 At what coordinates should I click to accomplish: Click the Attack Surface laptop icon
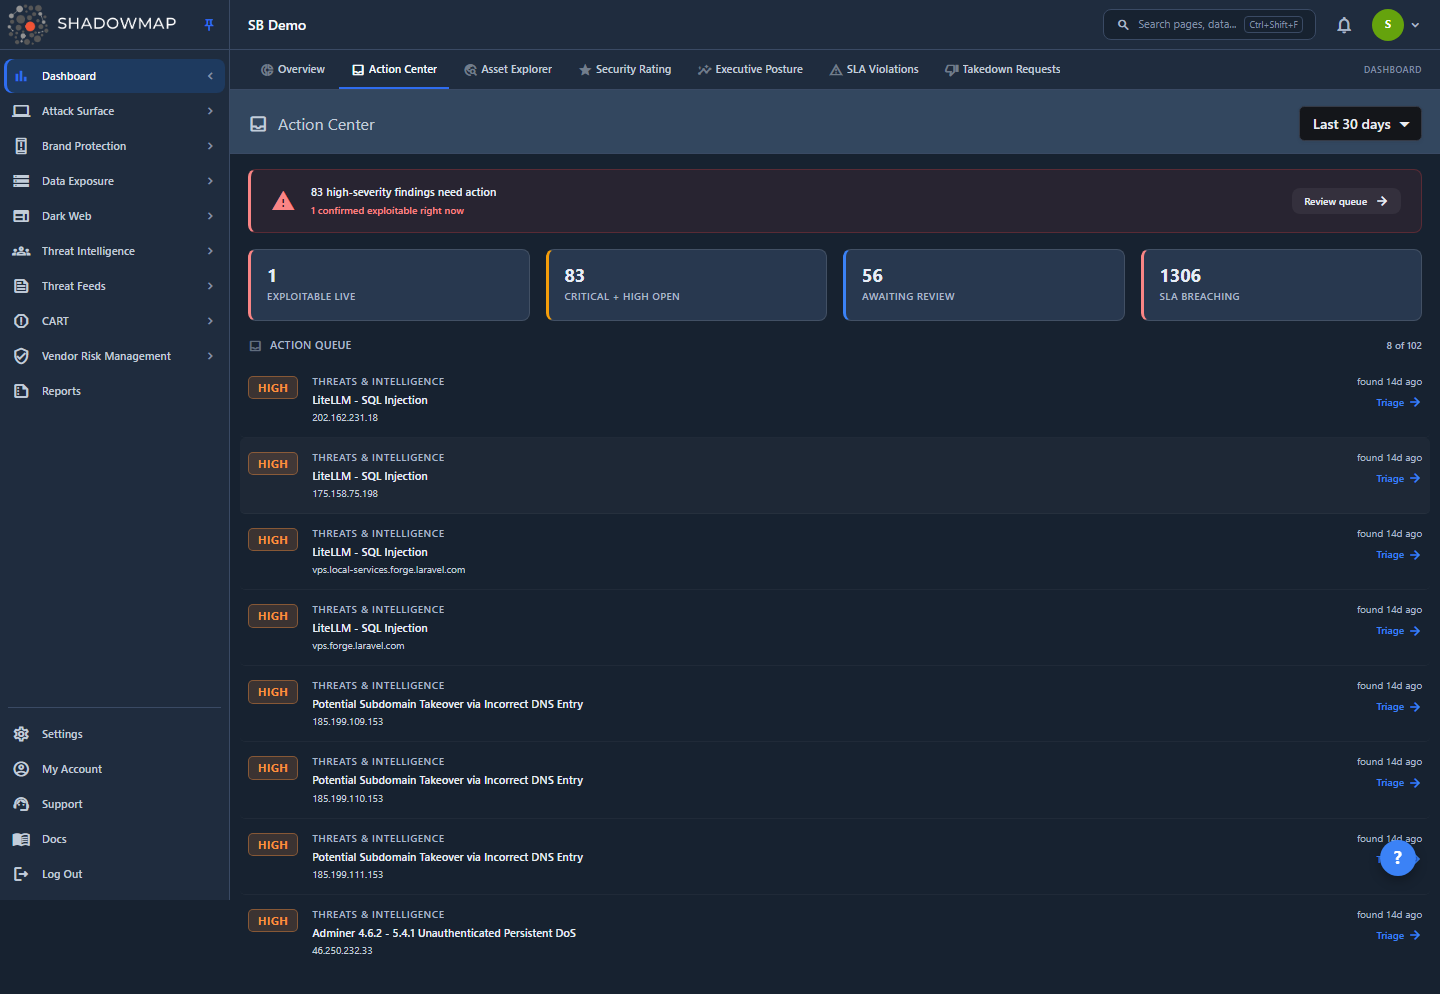[x=21, y=111]
